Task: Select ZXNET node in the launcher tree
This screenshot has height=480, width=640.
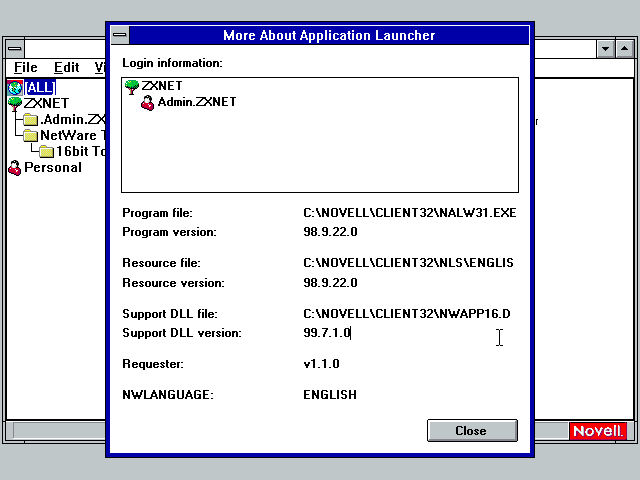Action: click(46, 103)
